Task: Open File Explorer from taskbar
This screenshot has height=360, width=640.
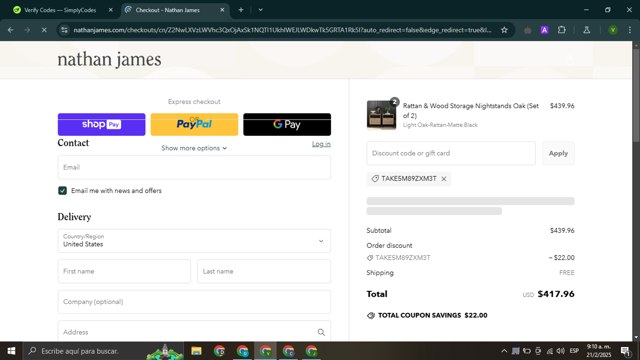Action: coord(196,351)
